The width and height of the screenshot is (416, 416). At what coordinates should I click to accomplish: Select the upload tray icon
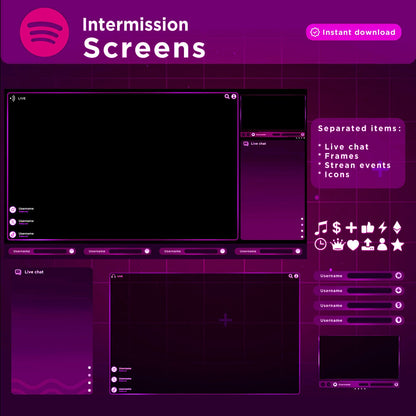click(367, 244)
